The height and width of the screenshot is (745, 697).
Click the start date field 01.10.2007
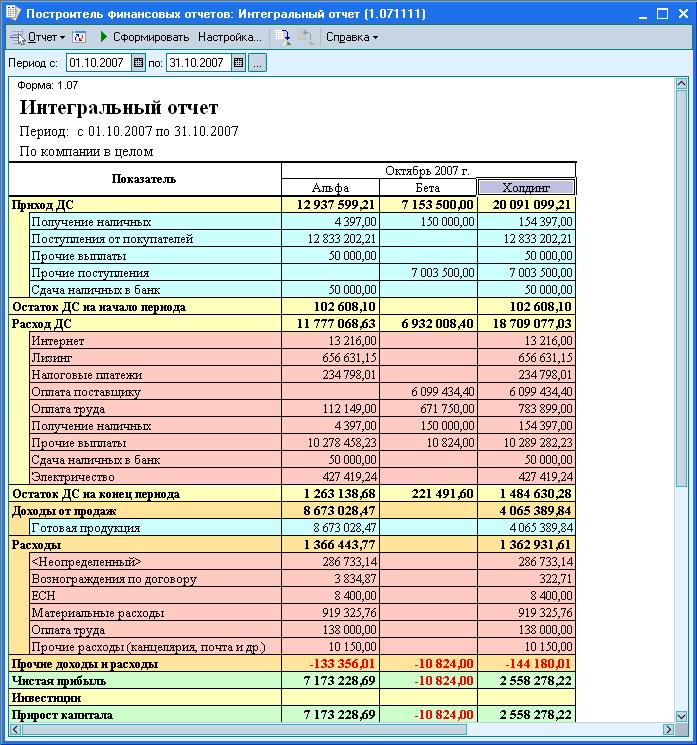98,63
